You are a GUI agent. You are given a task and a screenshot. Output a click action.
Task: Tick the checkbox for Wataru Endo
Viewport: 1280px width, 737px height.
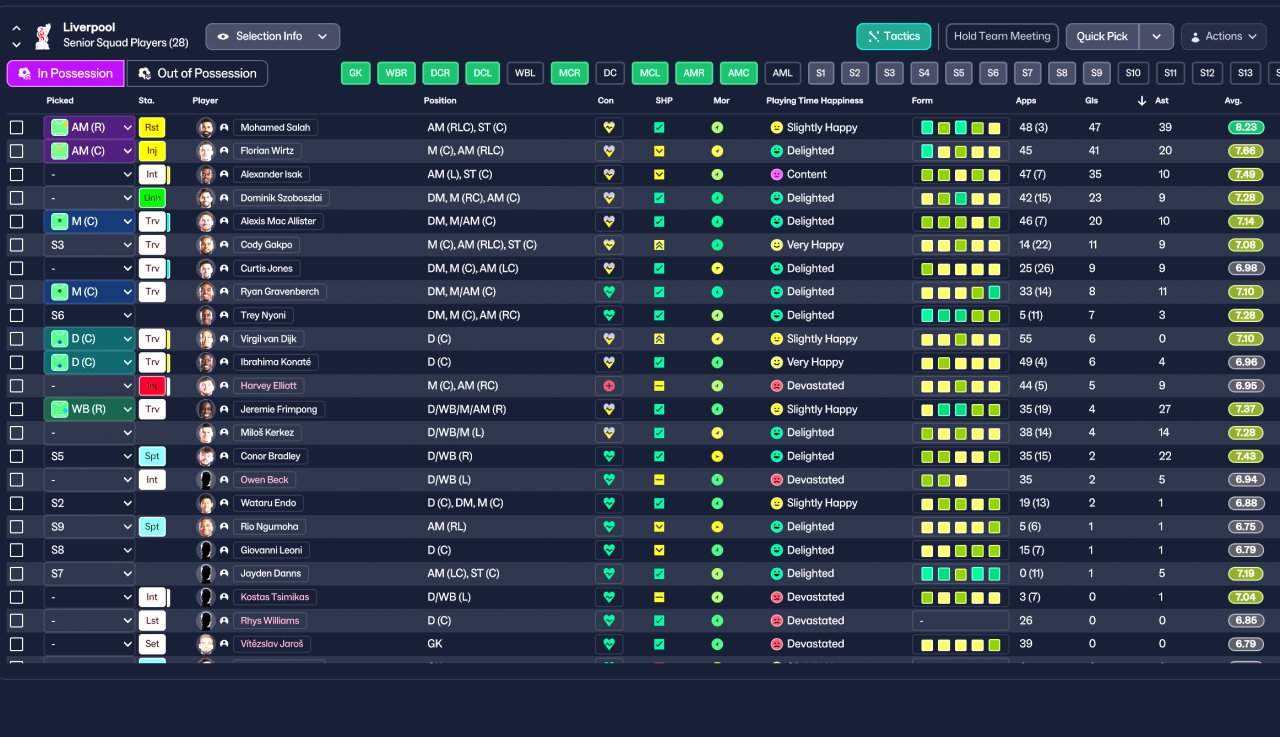(x=16, y=503)
